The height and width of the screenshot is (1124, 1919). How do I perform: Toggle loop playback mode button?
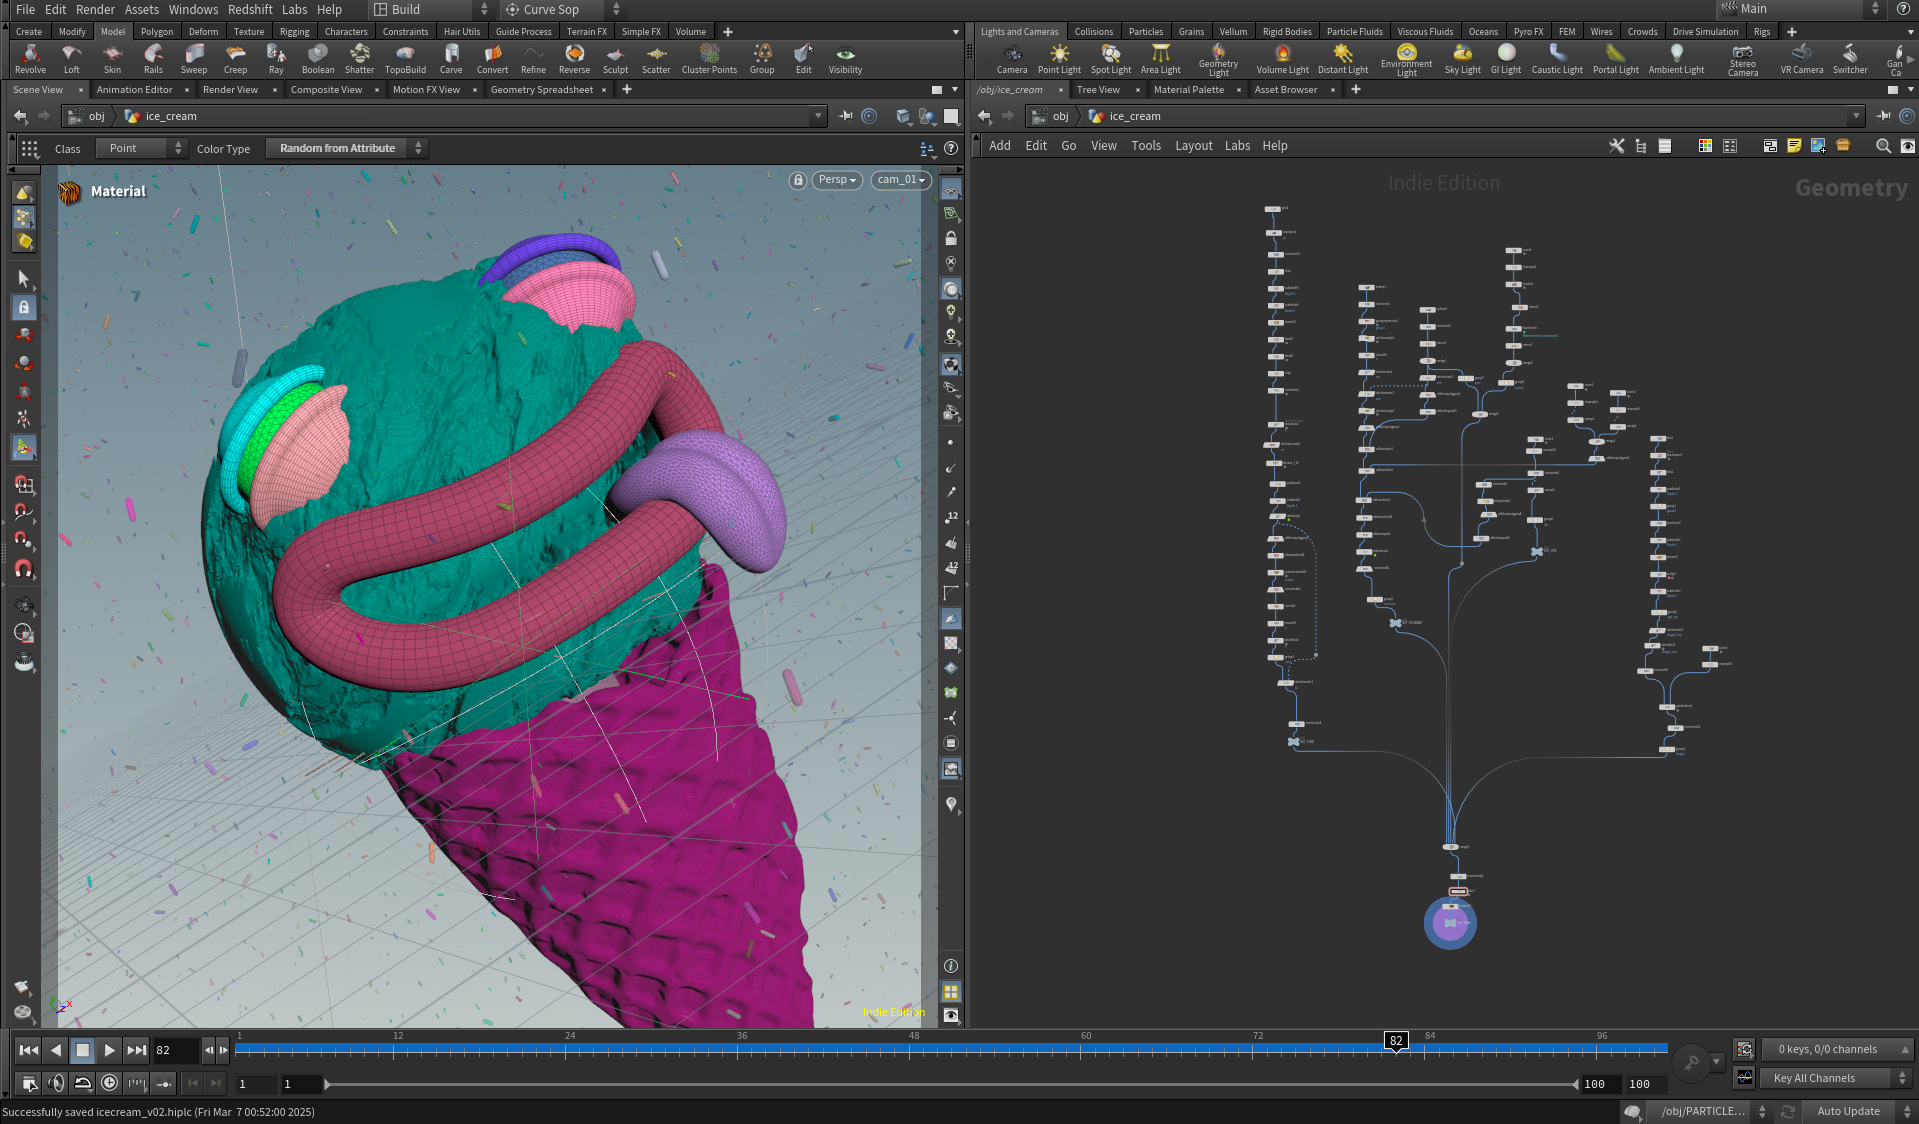(x=83, y=1082)
